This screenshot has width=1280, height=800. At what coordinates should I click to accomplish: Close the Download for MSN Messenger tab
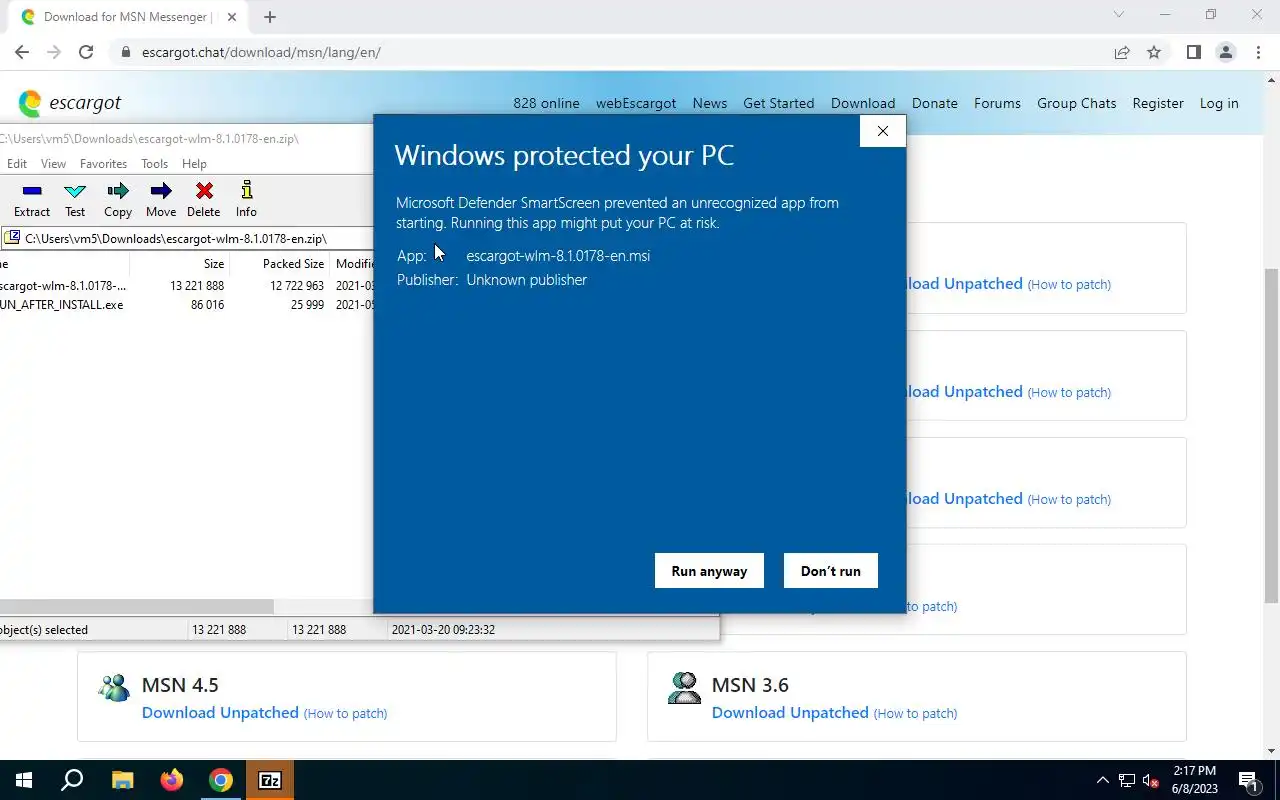[230, 17]
